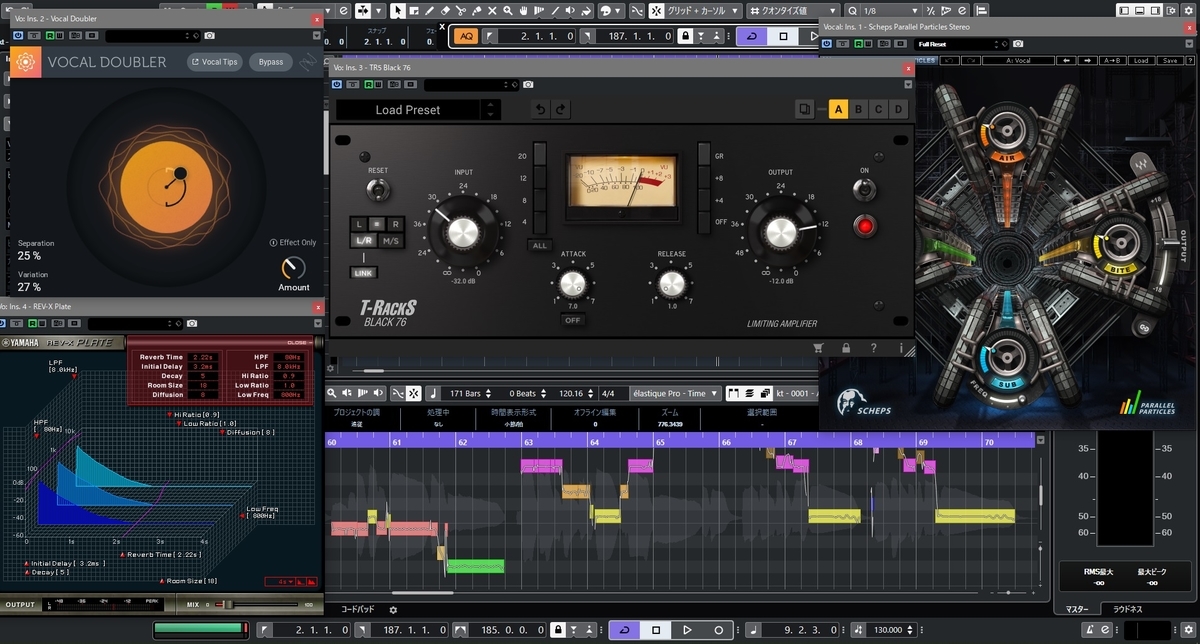Screen dimensions: 1200x644
Task: Click the redo arrow in Black 76
Action: (x=561, y=109)
